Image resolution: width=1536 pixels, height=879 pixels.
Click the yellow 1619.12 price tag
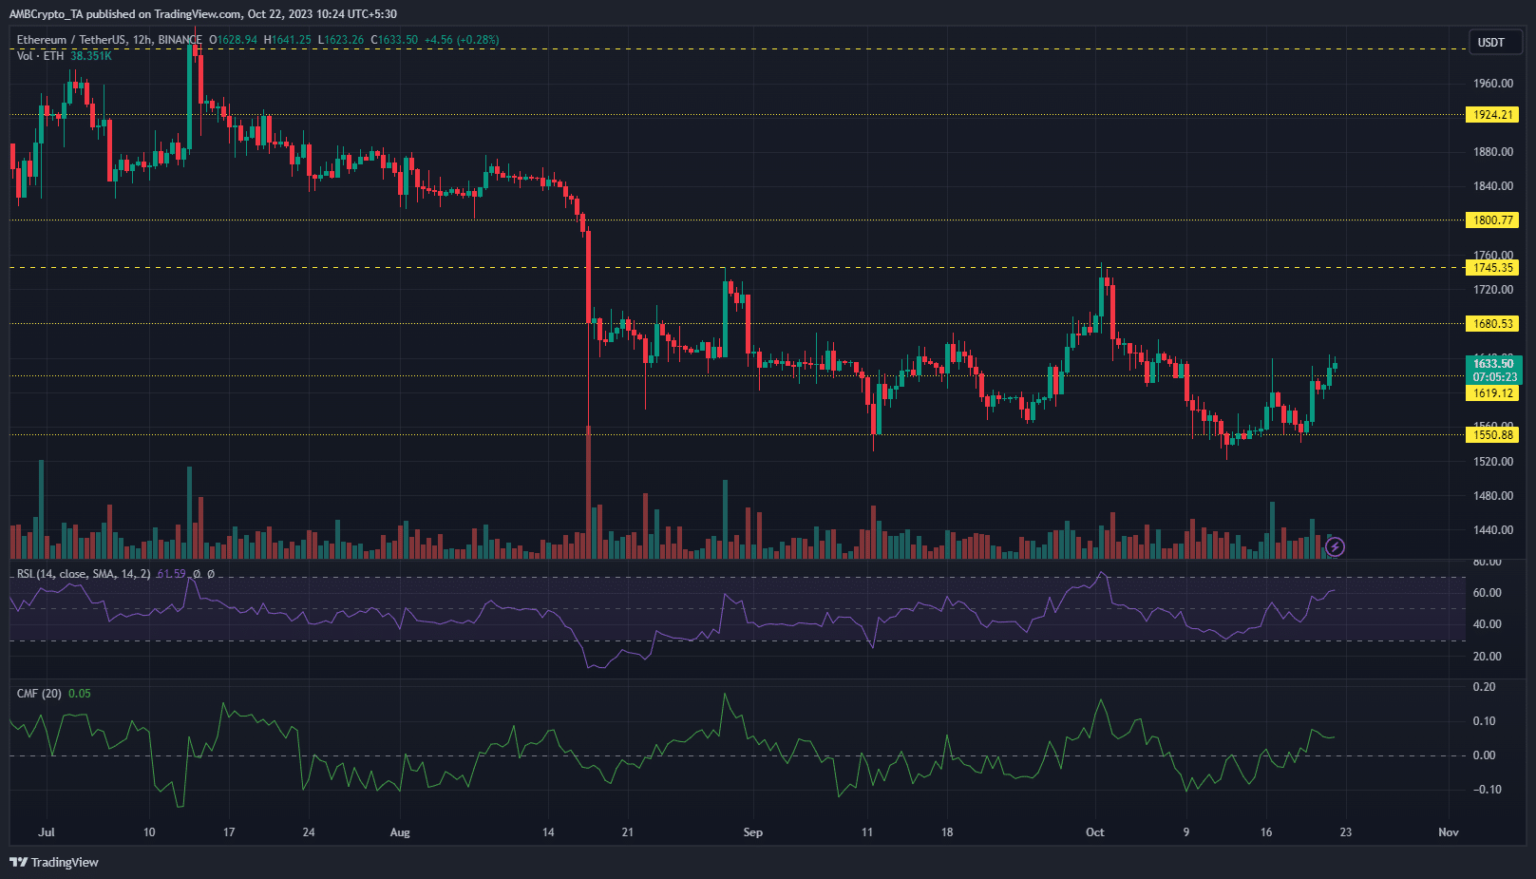coord(1493,393)
